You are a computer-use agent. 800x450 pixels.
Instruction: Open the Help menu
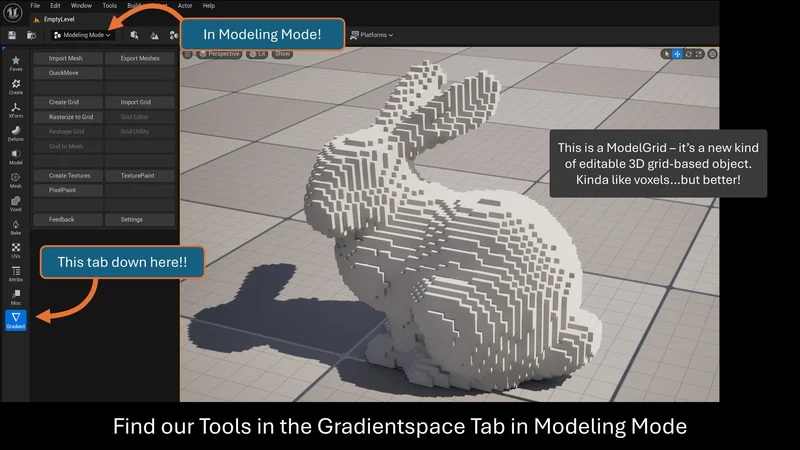[x=209, y=6]
